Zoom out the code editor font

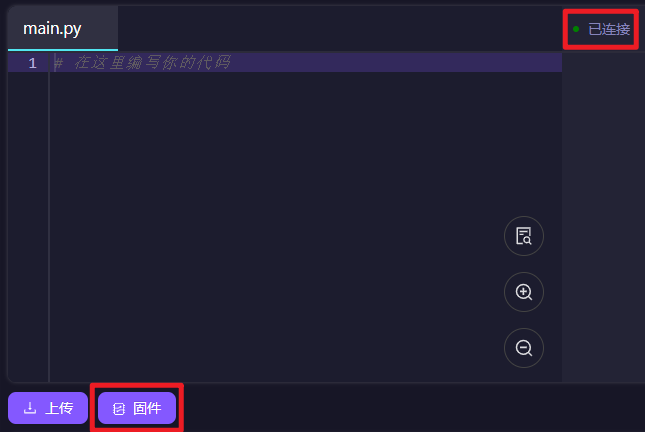pos(524,348)
